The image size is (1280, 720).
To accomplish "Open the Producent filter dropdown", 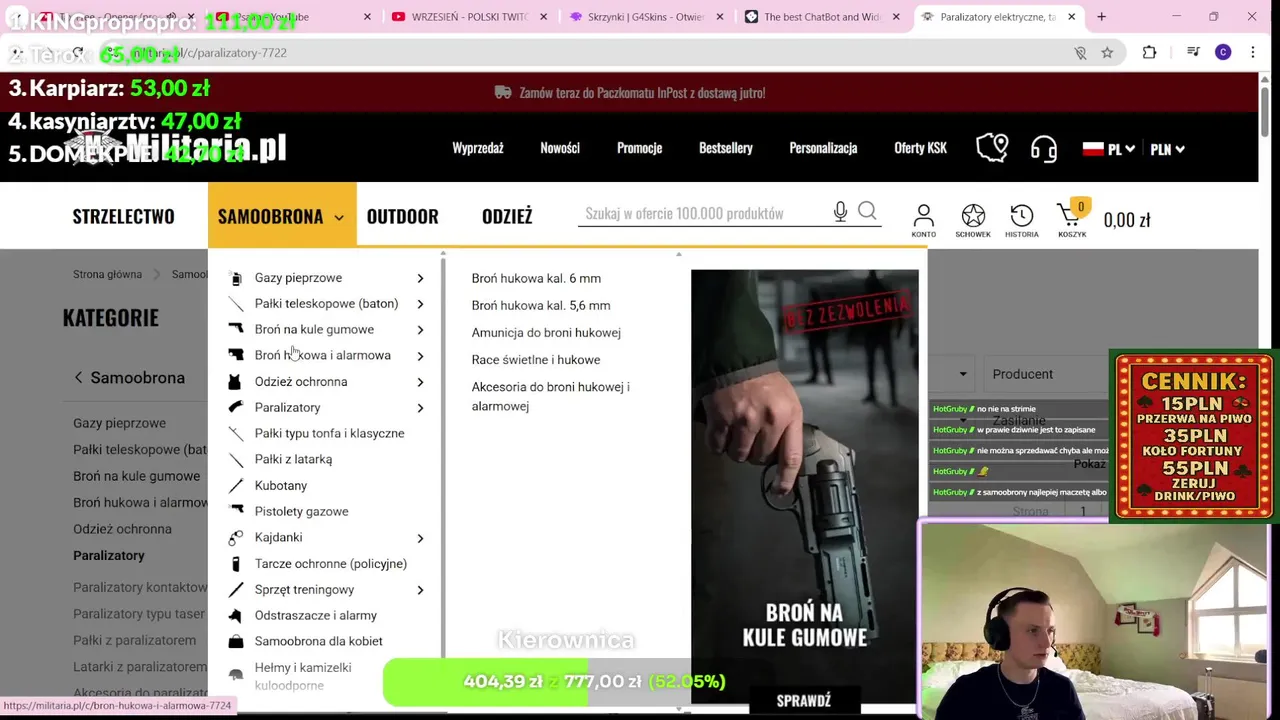I will (1045, 374).
